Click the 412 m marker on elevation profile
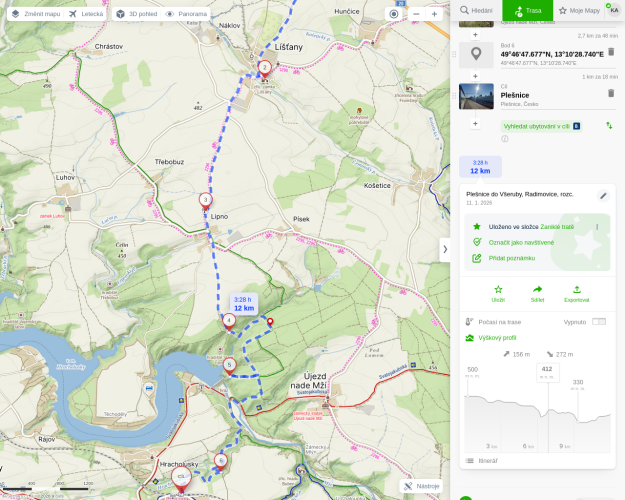The height and width of the screenshot is (500, 625). coord(547,370)
